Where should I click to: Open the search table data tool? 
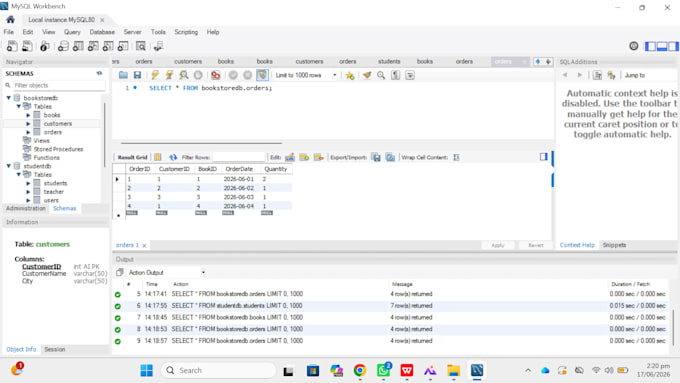[141, 46]
